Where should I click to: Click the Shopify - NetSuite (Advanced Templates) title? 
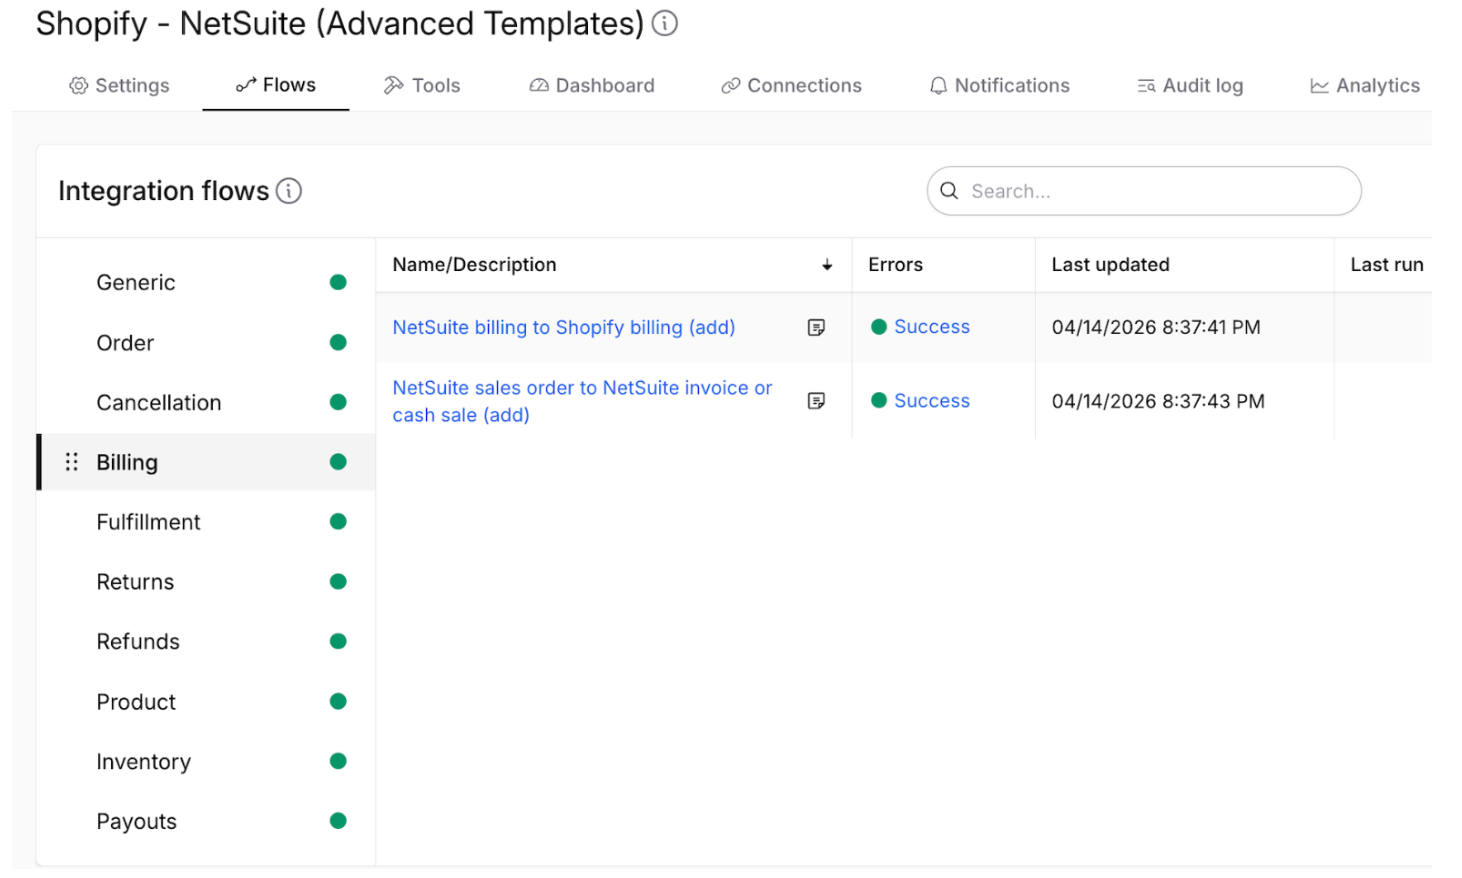coord(340,23)
